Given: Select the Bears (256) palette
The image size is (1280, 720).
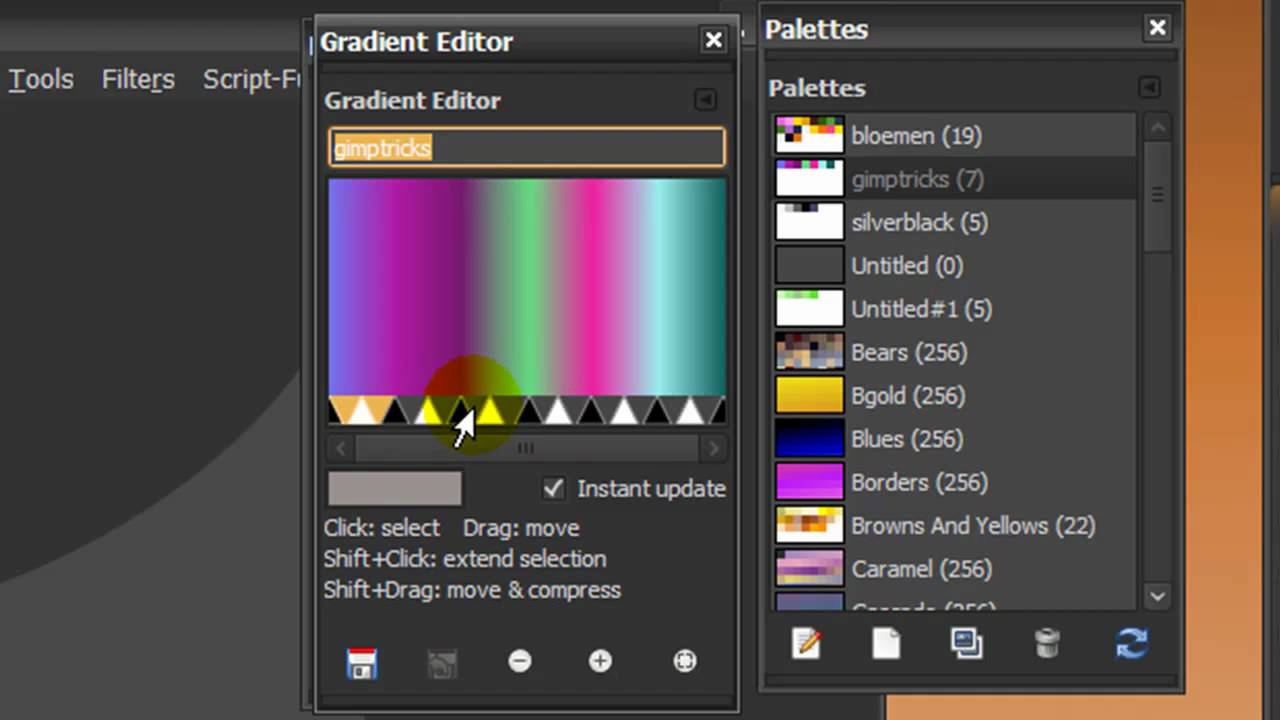Looking at the screenshot, I should (x=955, y=352).
